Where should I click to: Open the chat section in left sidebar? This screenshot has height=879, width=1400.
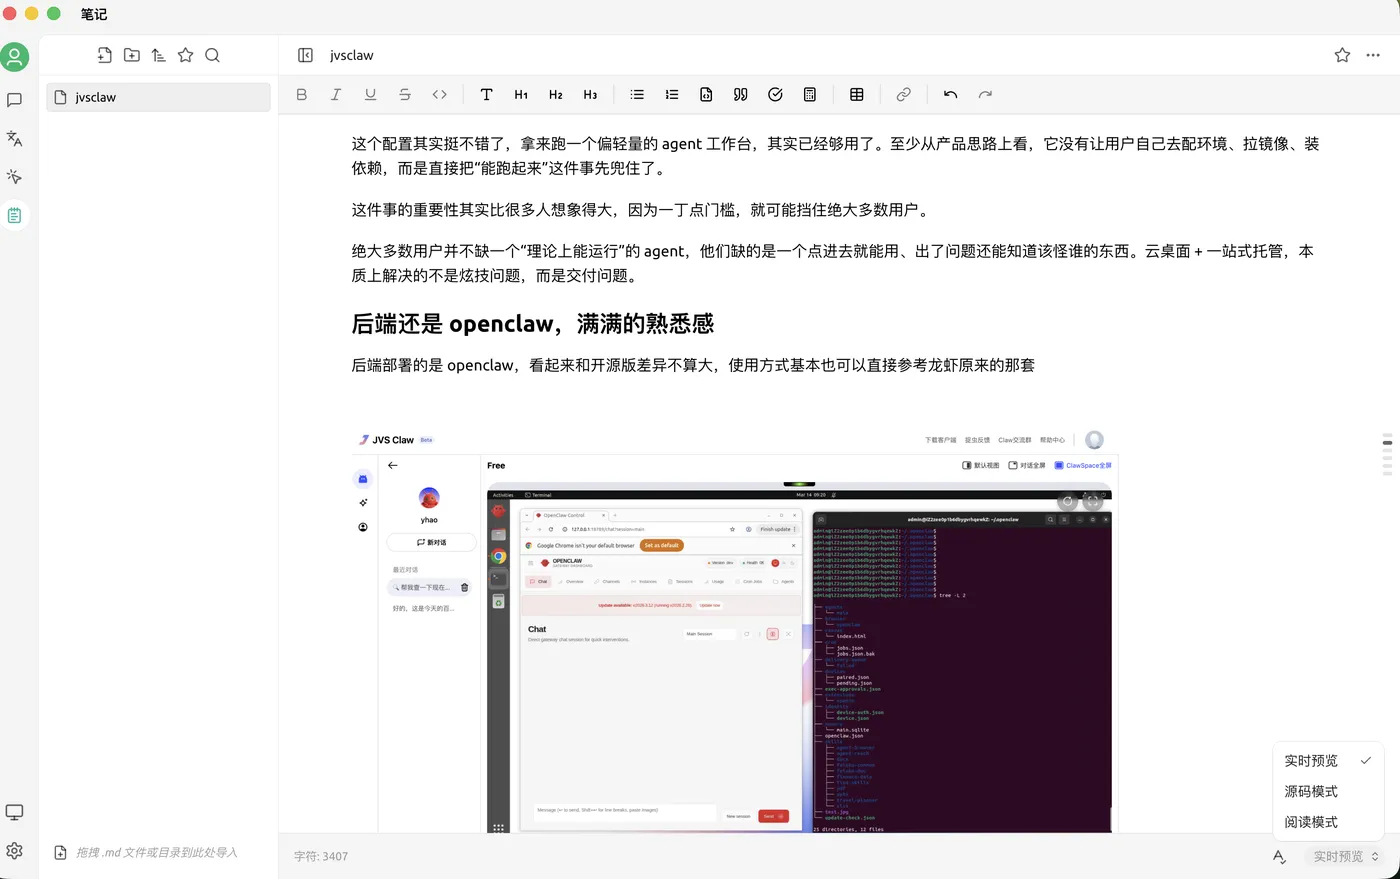click(14, 100)
